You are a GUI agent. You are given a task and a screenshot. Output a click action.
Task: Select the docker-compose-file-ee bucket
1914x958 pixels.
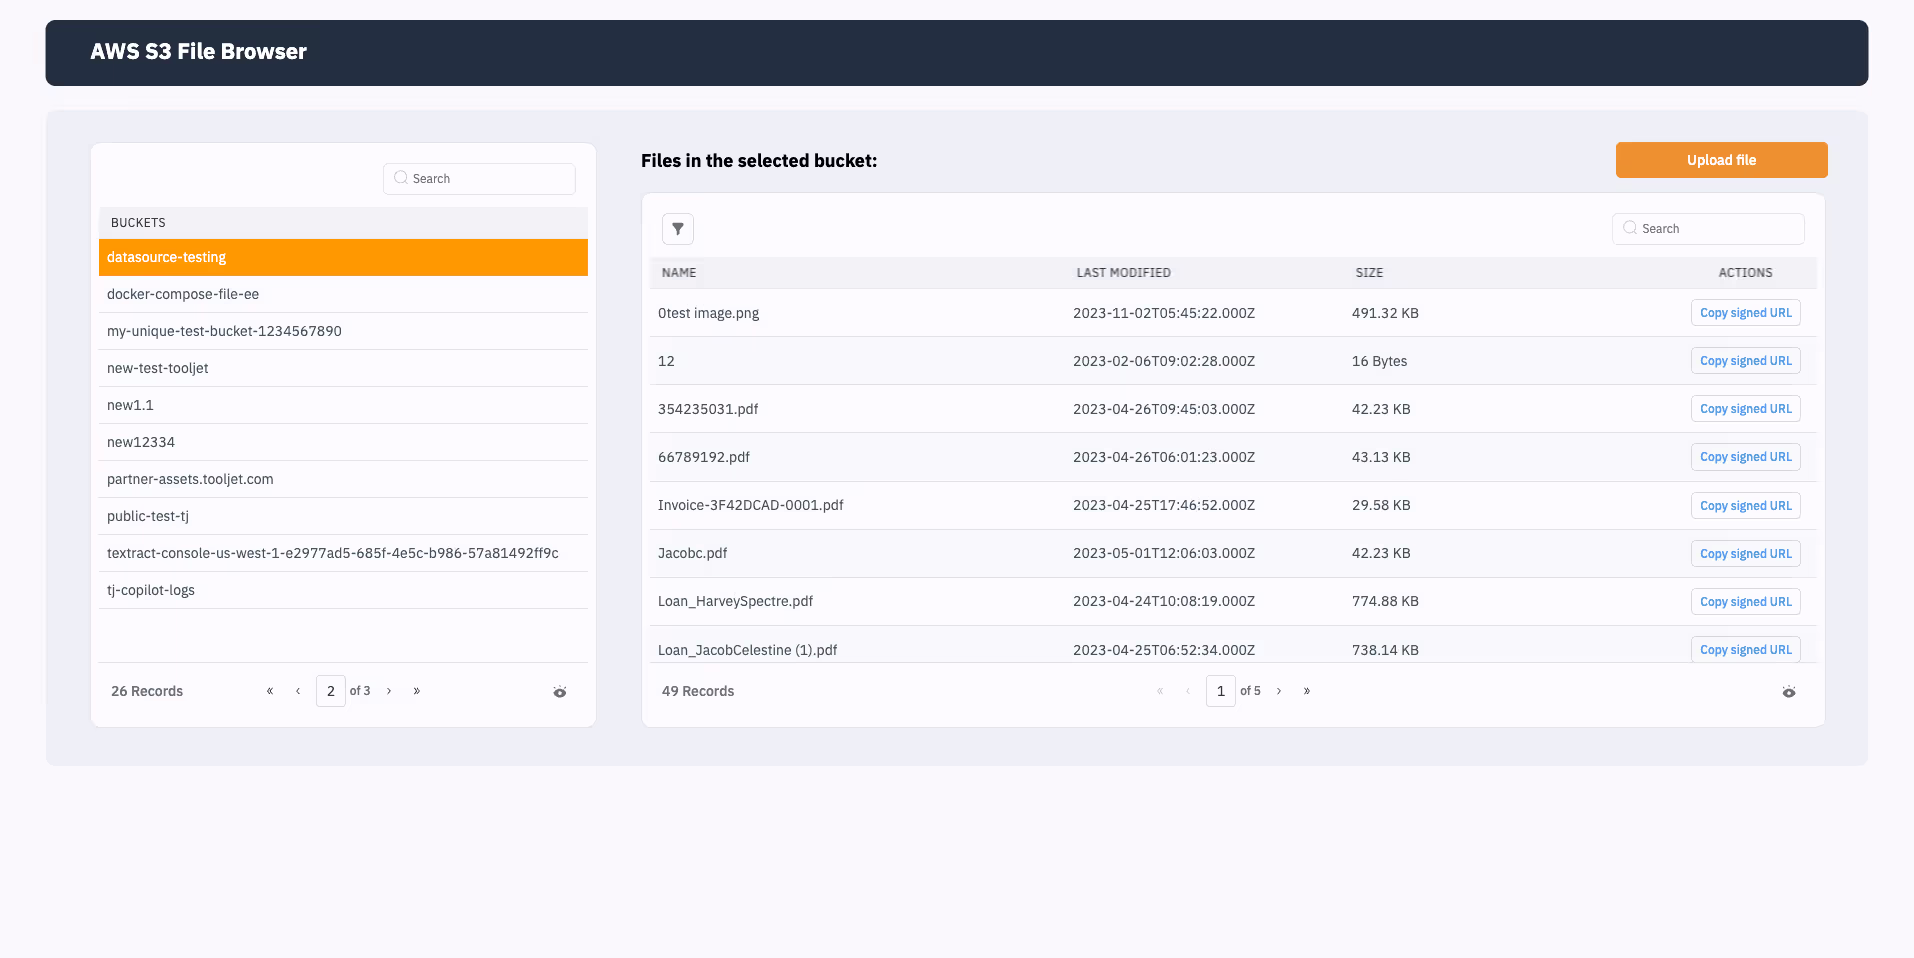tap(183, 294)
